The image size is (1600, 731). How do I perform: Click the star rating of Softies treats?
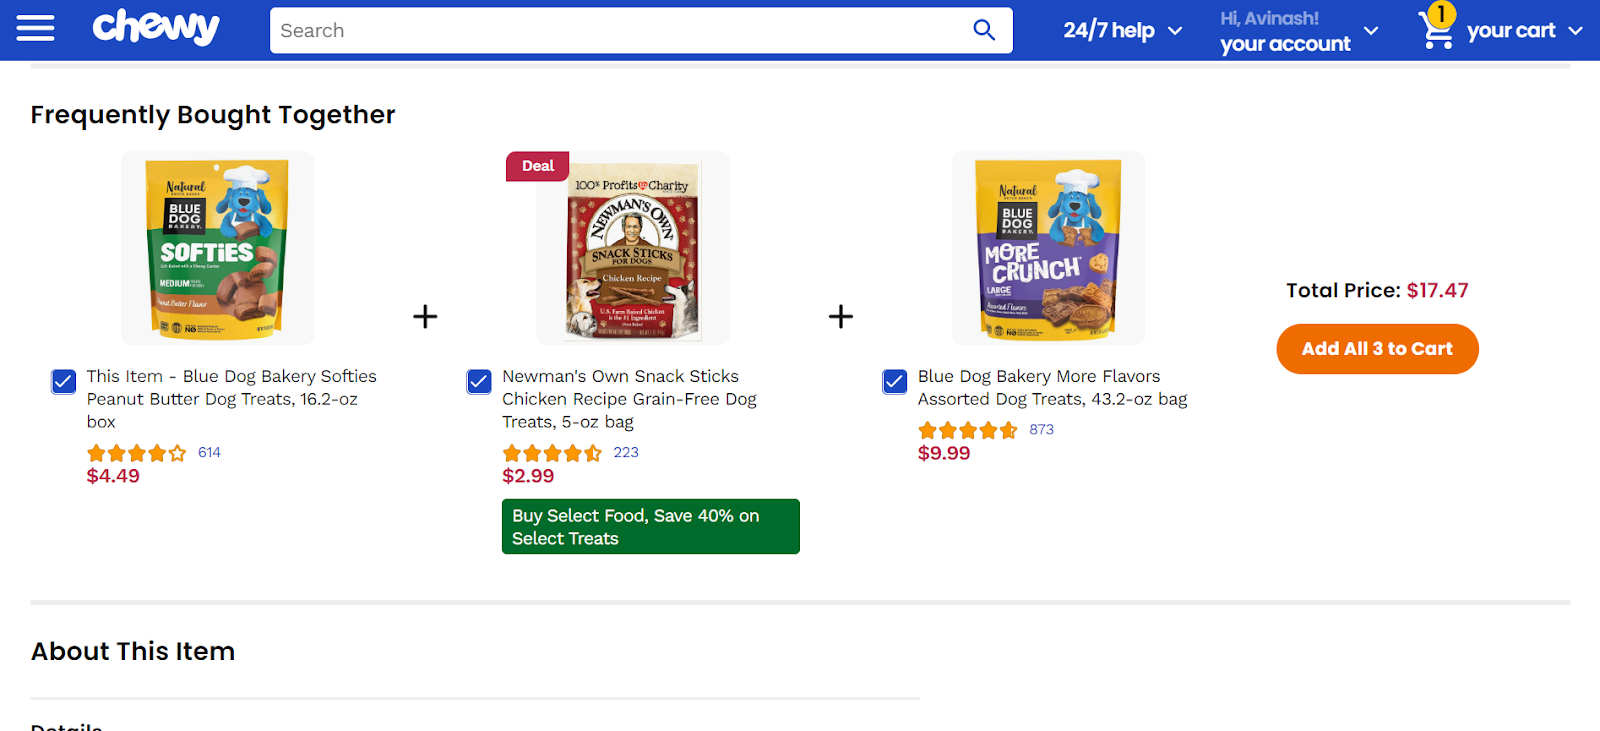[x=137, y=453]
